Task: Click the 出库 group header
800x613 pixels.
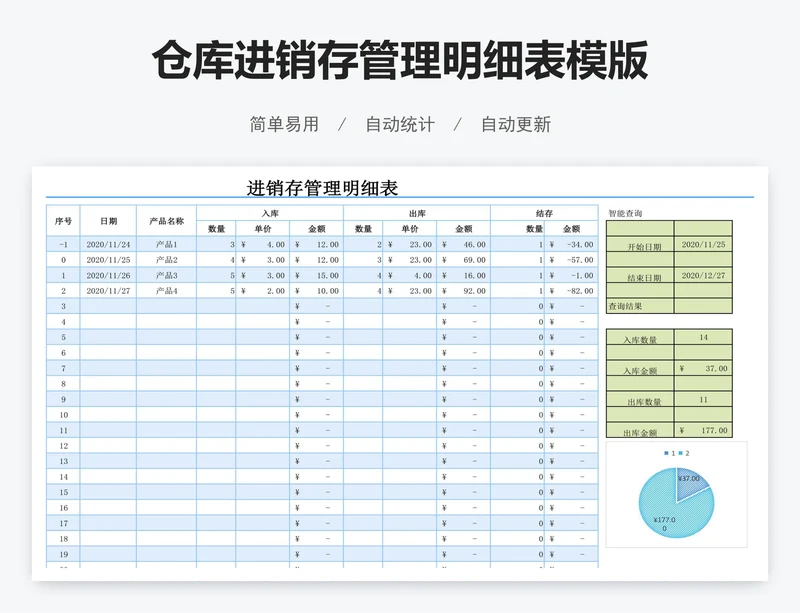Action: (x=417, y=213)
